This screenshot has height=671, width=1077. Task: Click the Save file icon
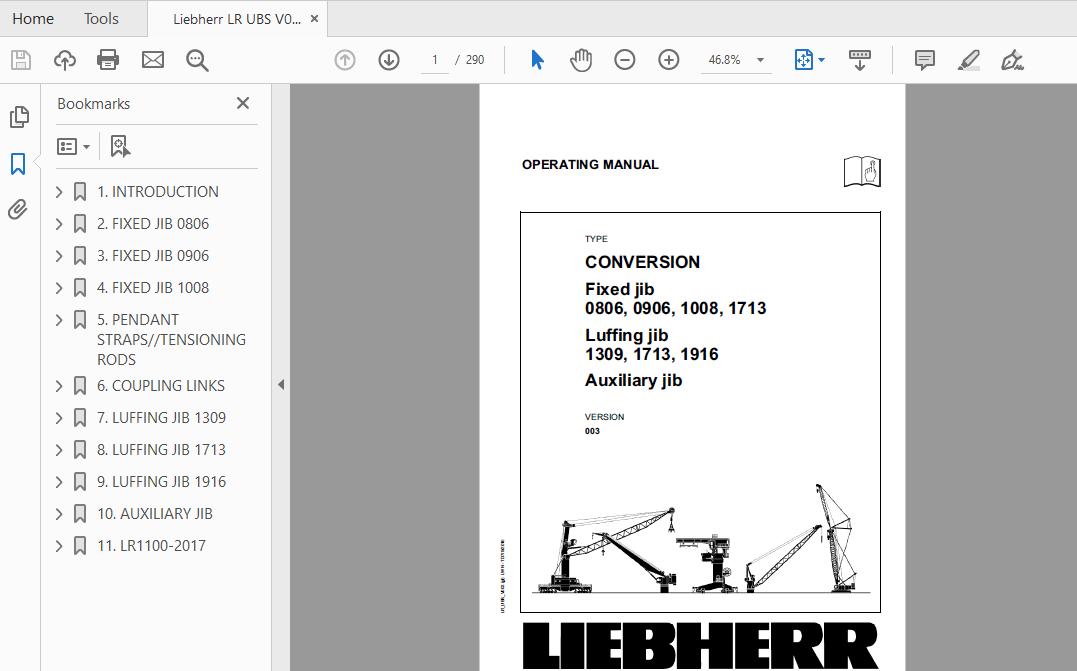21,60
